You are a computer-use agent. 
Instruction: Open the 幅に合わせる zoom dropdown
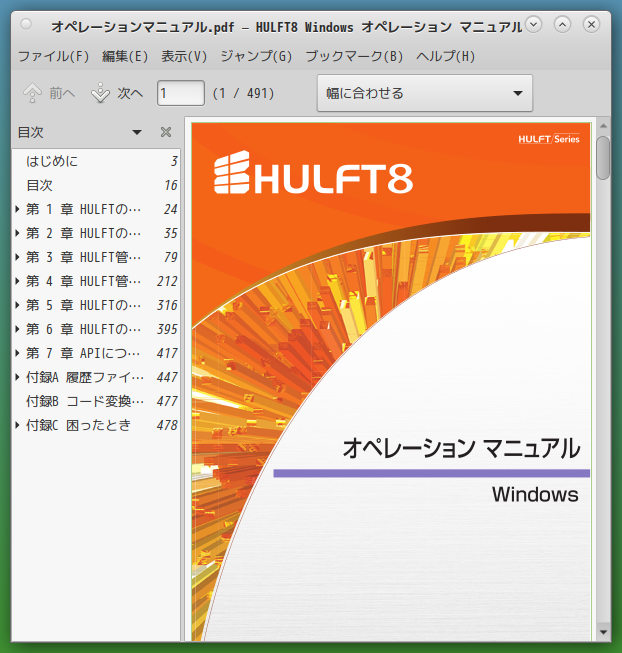click(425, 93)
